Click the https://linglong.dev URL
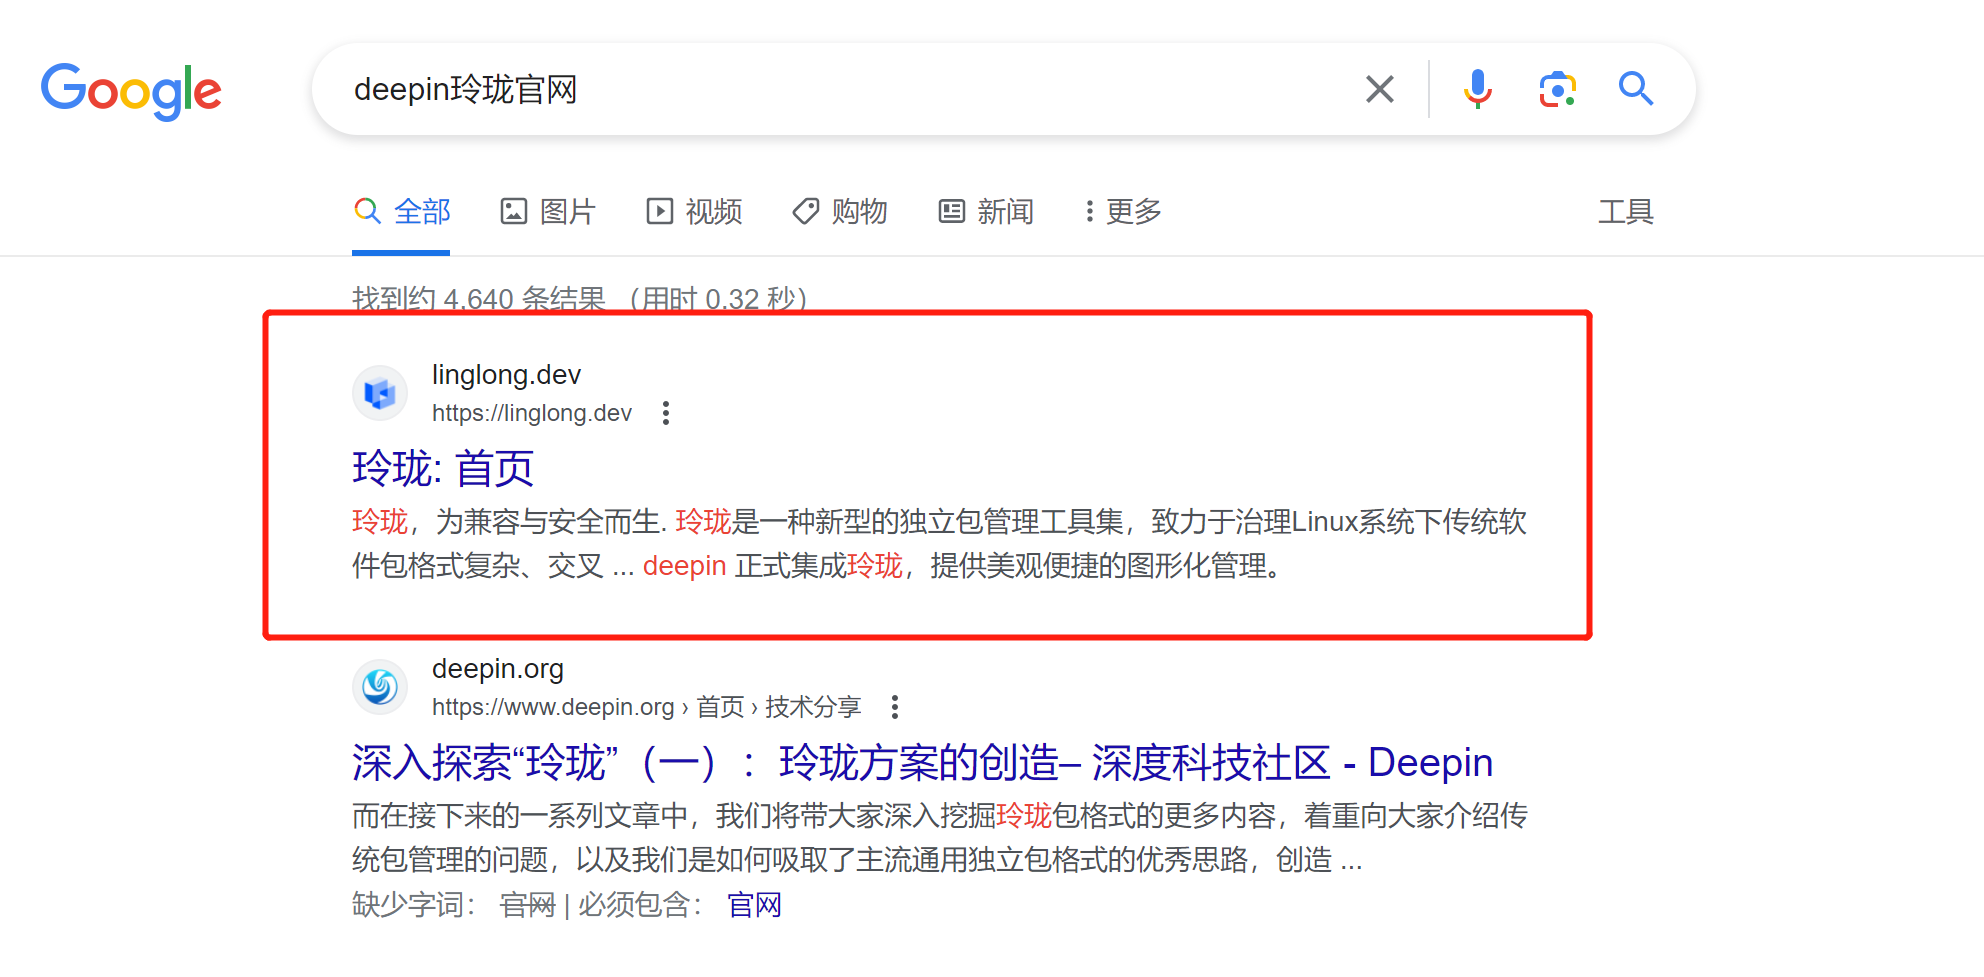This screenshot has height=977, width=1984. (x=532, y=413)
